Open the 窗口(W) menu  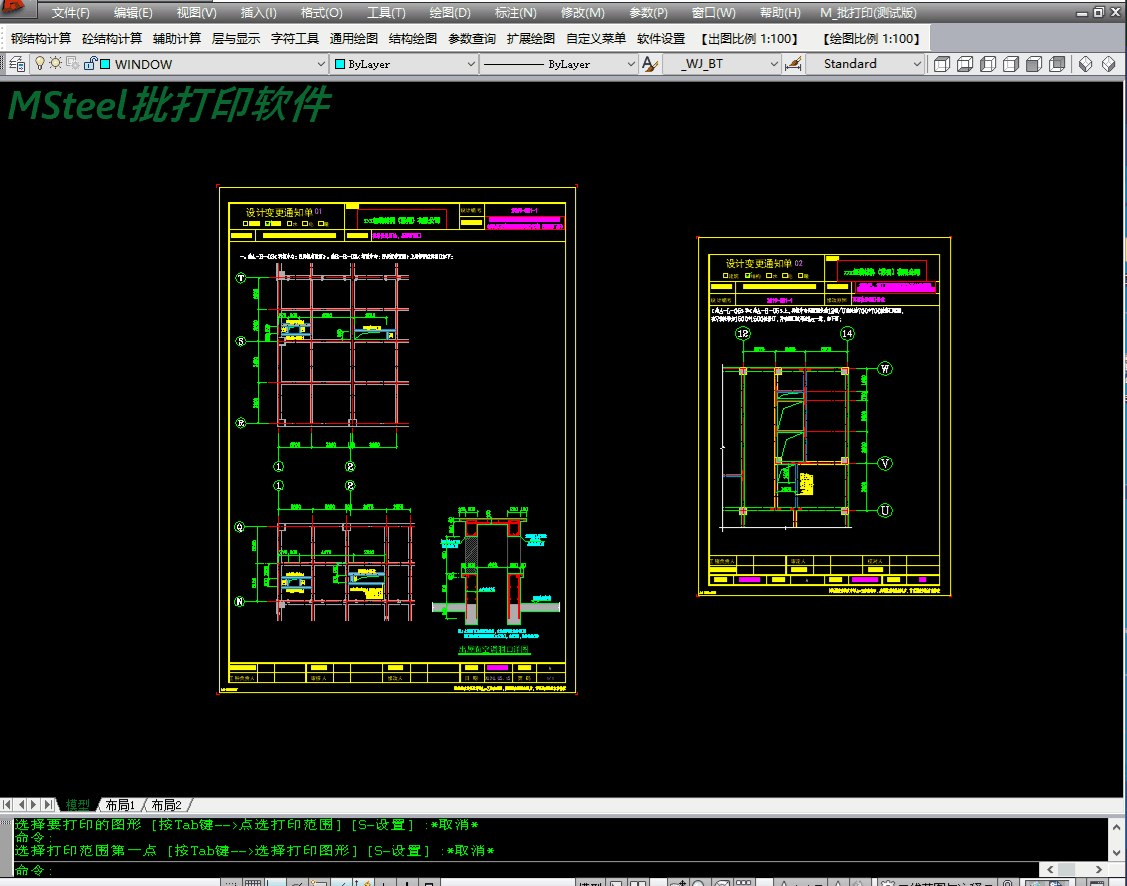[x=713, y=13]
